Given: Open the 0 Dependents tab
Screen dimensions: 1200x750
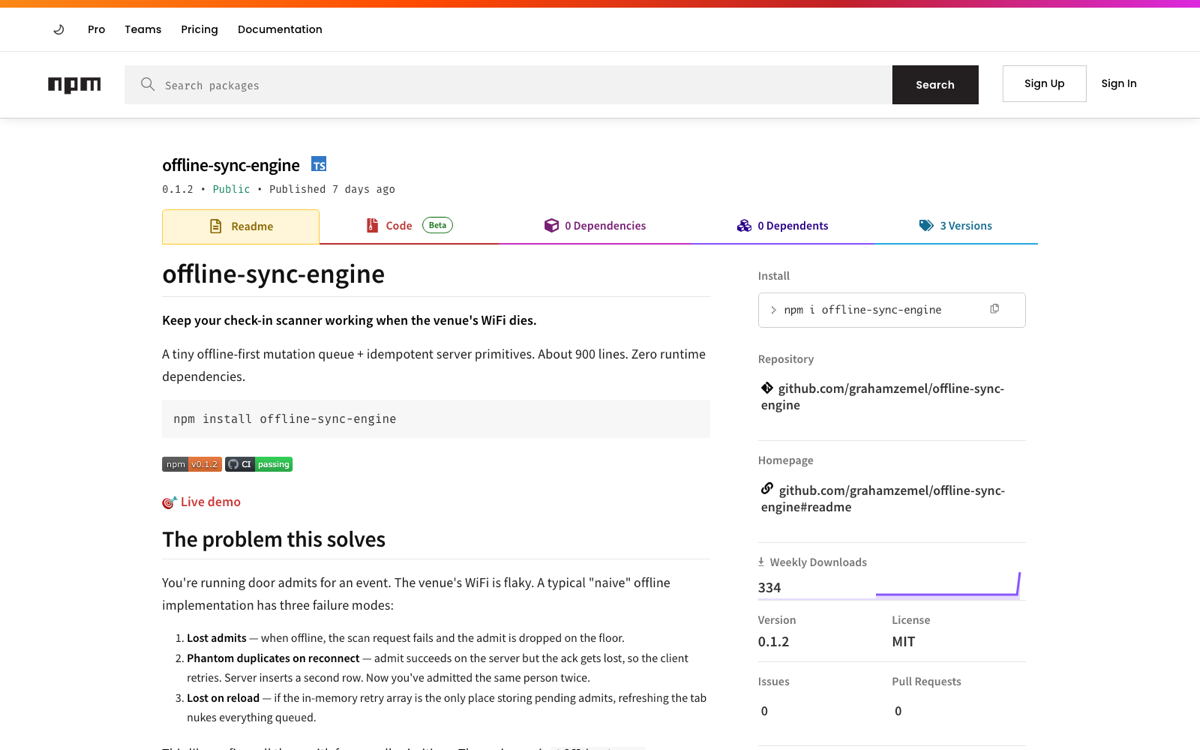Looking at the screenshot, I should click(x=782, y=226).
